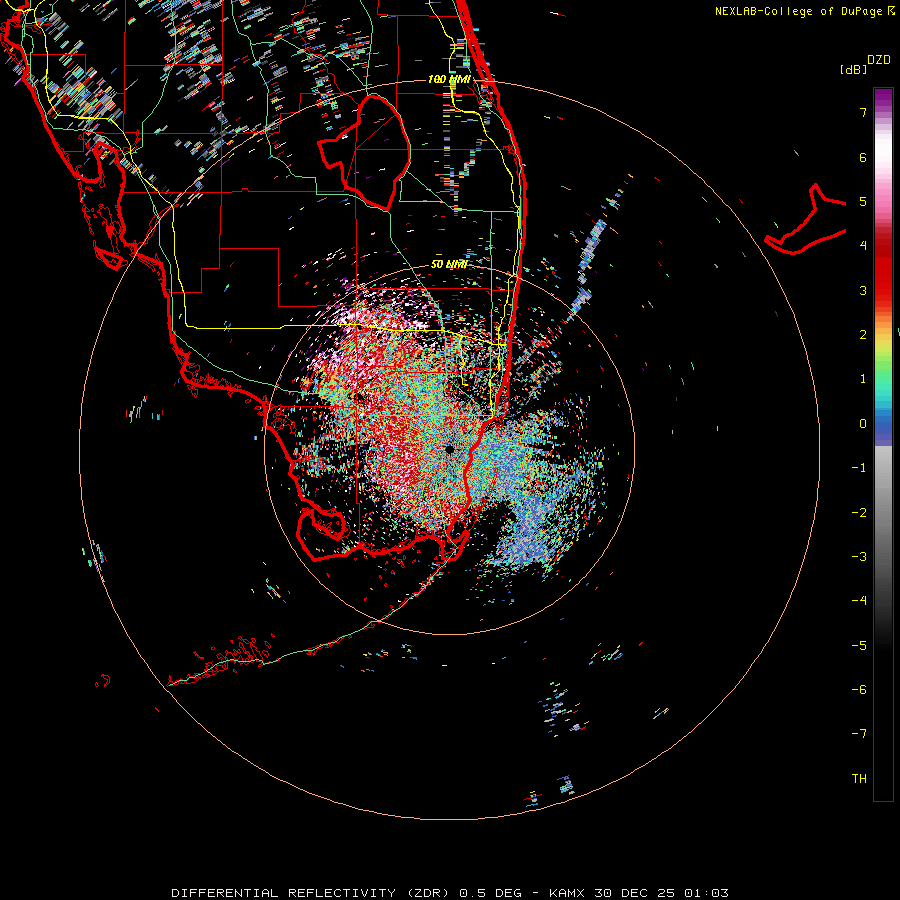Screen dimensions: 900x900
Task: Click the -4 value on the colorbar scale
Action: [859, 601]
